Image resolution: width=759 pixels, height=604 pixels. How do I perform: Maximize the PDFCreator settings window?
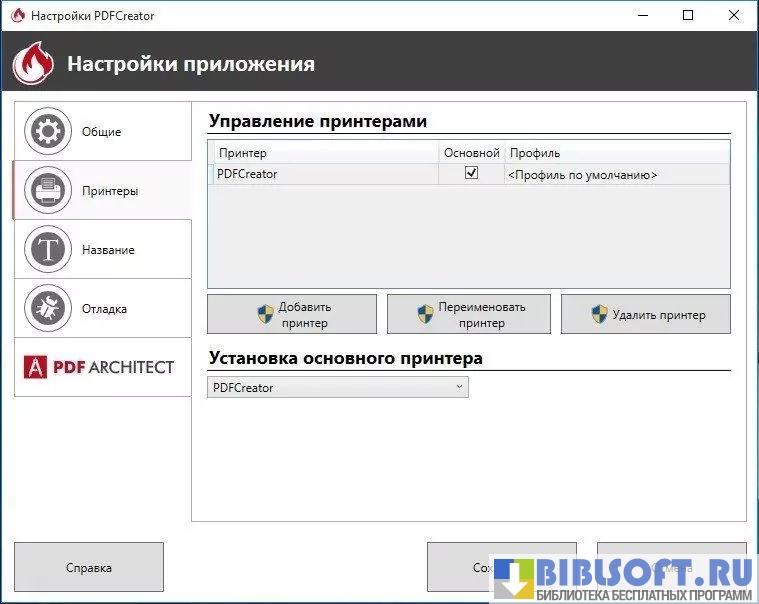688,16
